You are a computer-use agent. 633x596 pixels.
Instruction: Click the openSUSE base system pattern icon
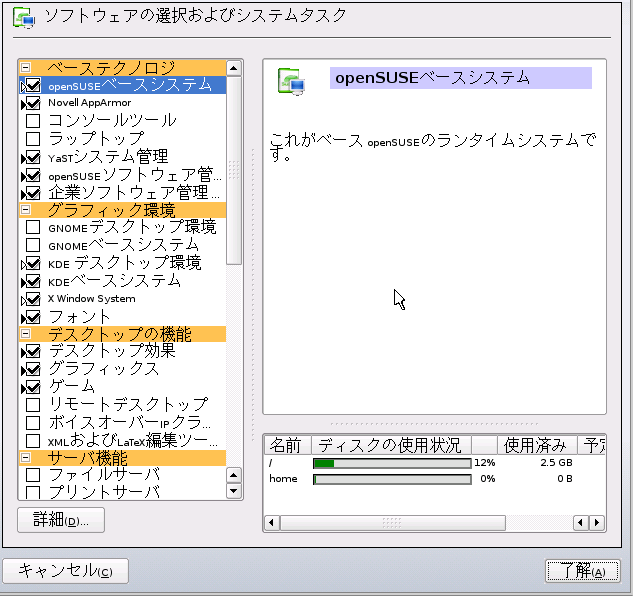[291, 82]
